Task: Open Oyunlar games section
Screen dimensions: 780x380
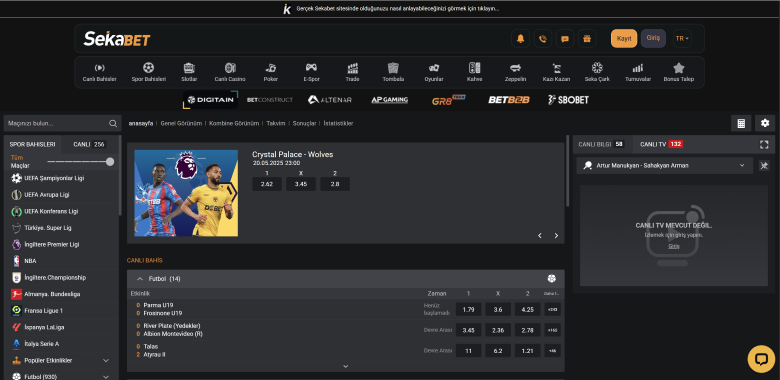Action: click(x=434, y=73)
